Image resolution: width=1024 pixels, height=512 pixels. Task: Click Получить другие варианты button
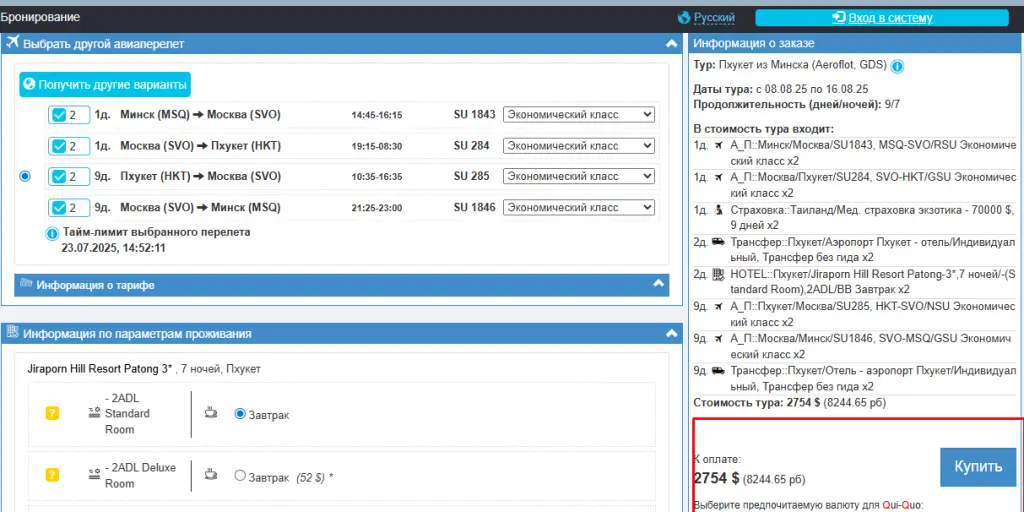pyautogui.click(x=105, y=85)
